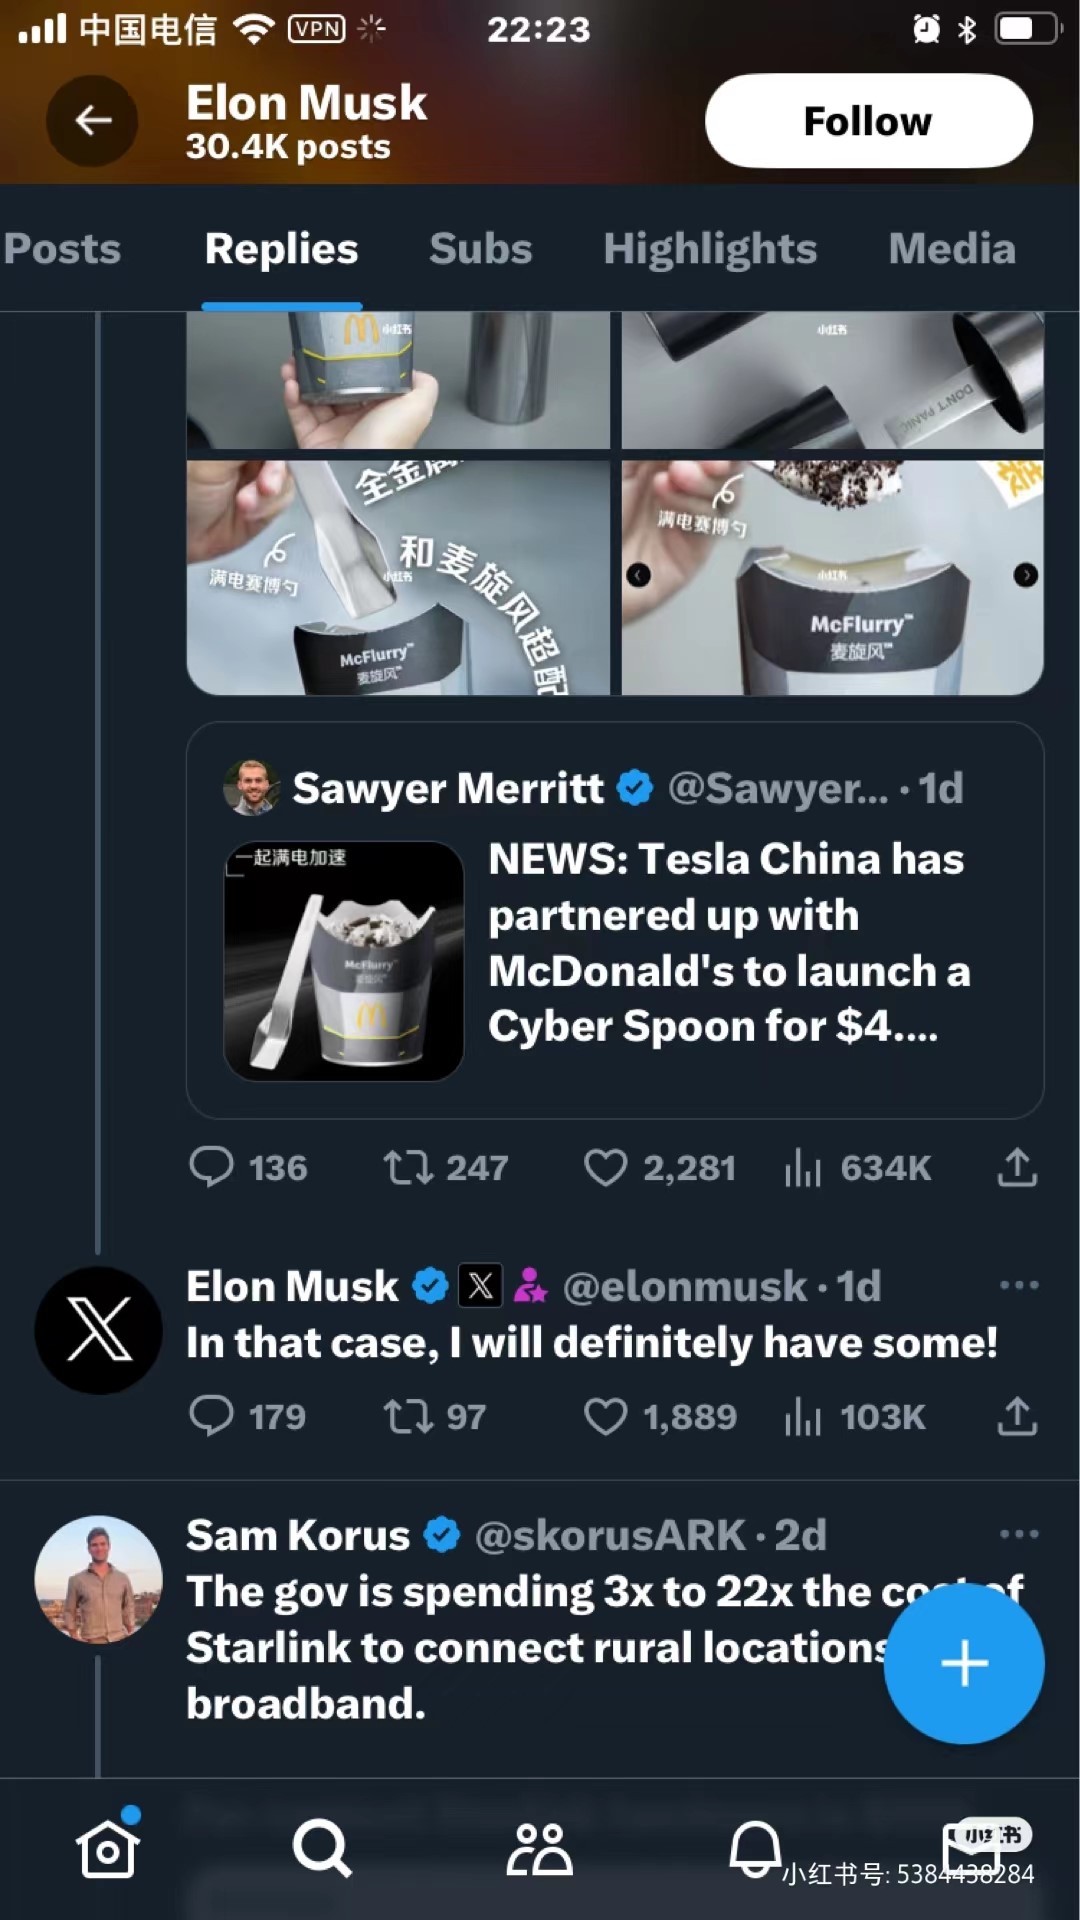This screenshot has width=1080, height=1920.
Task: Repost the post with 247 reposts
Action: [x=408, y=1168]
